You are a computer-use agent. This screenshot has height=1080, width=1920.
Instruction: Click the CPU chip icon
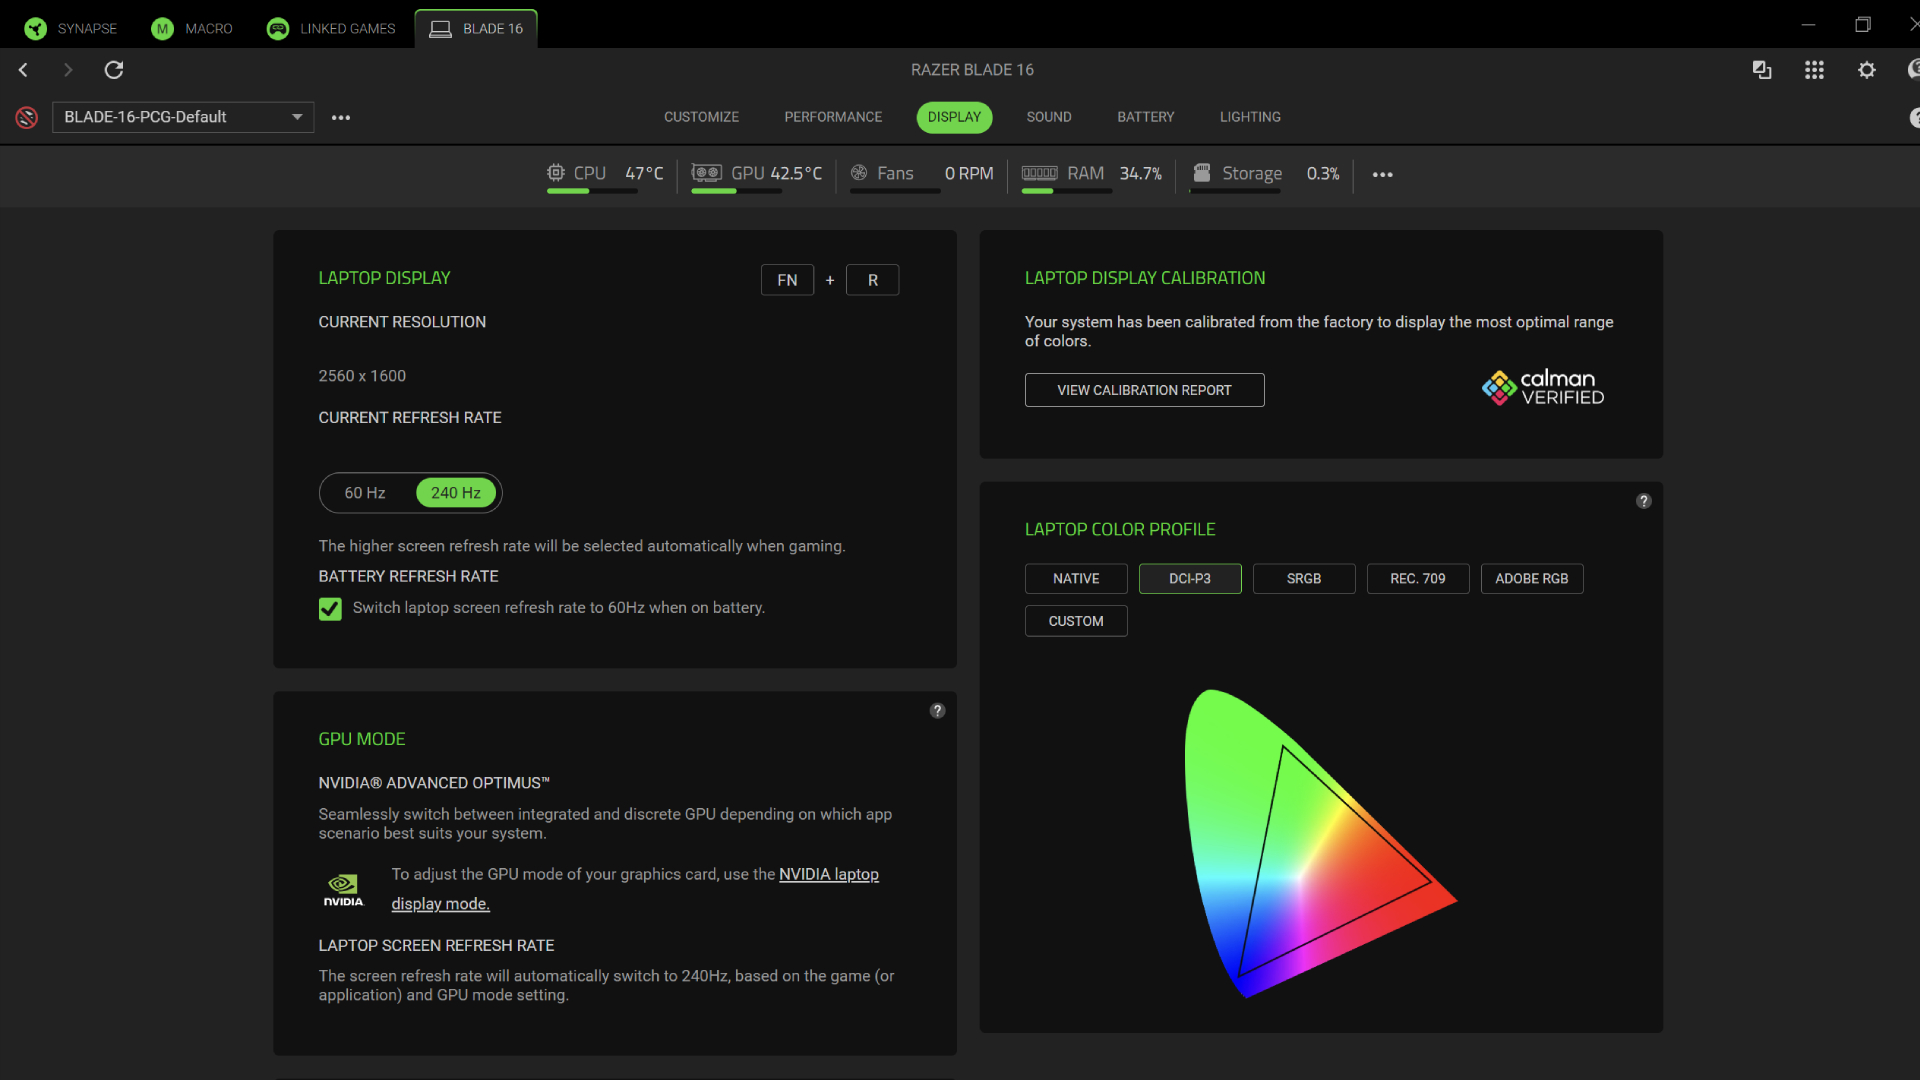(x=556, y=173)
